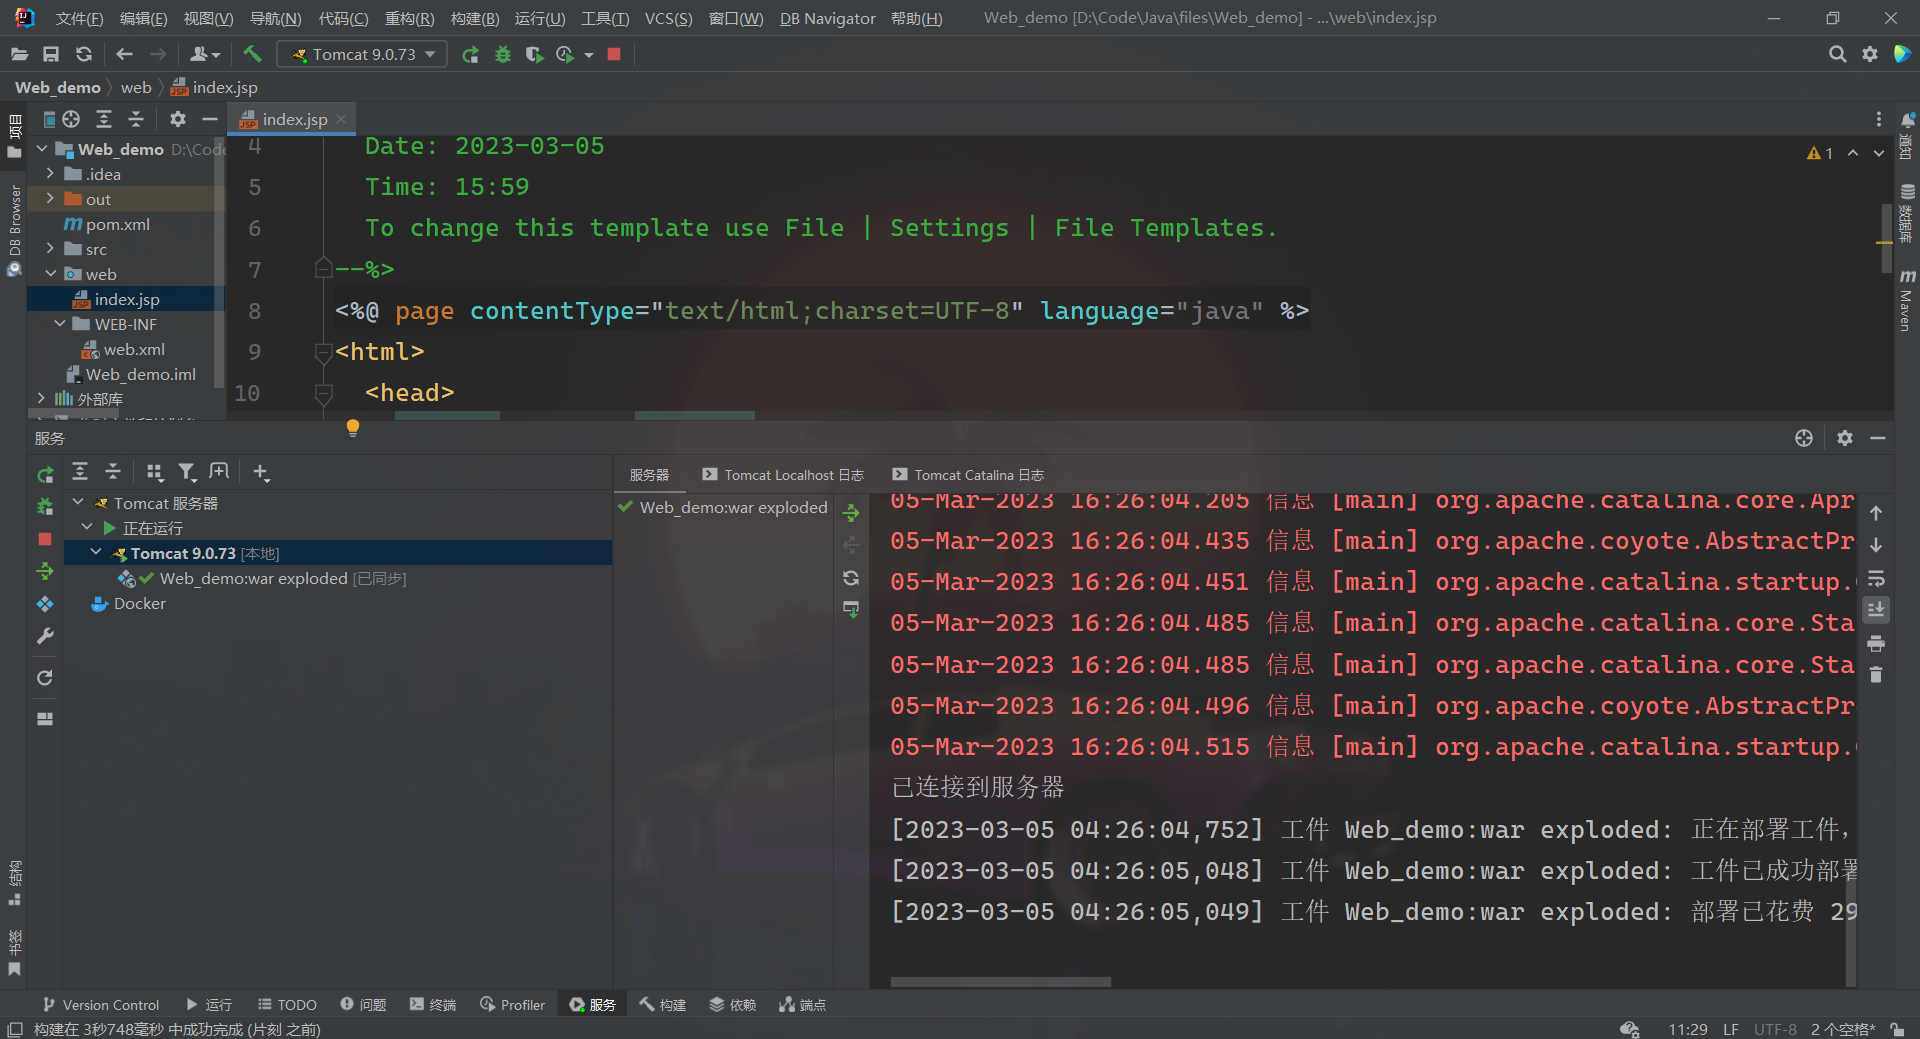Switch to Tomcat Catalina 日志 tab
The height and width of the screenshot is (1039, 1920).
[x=968, y=475]
